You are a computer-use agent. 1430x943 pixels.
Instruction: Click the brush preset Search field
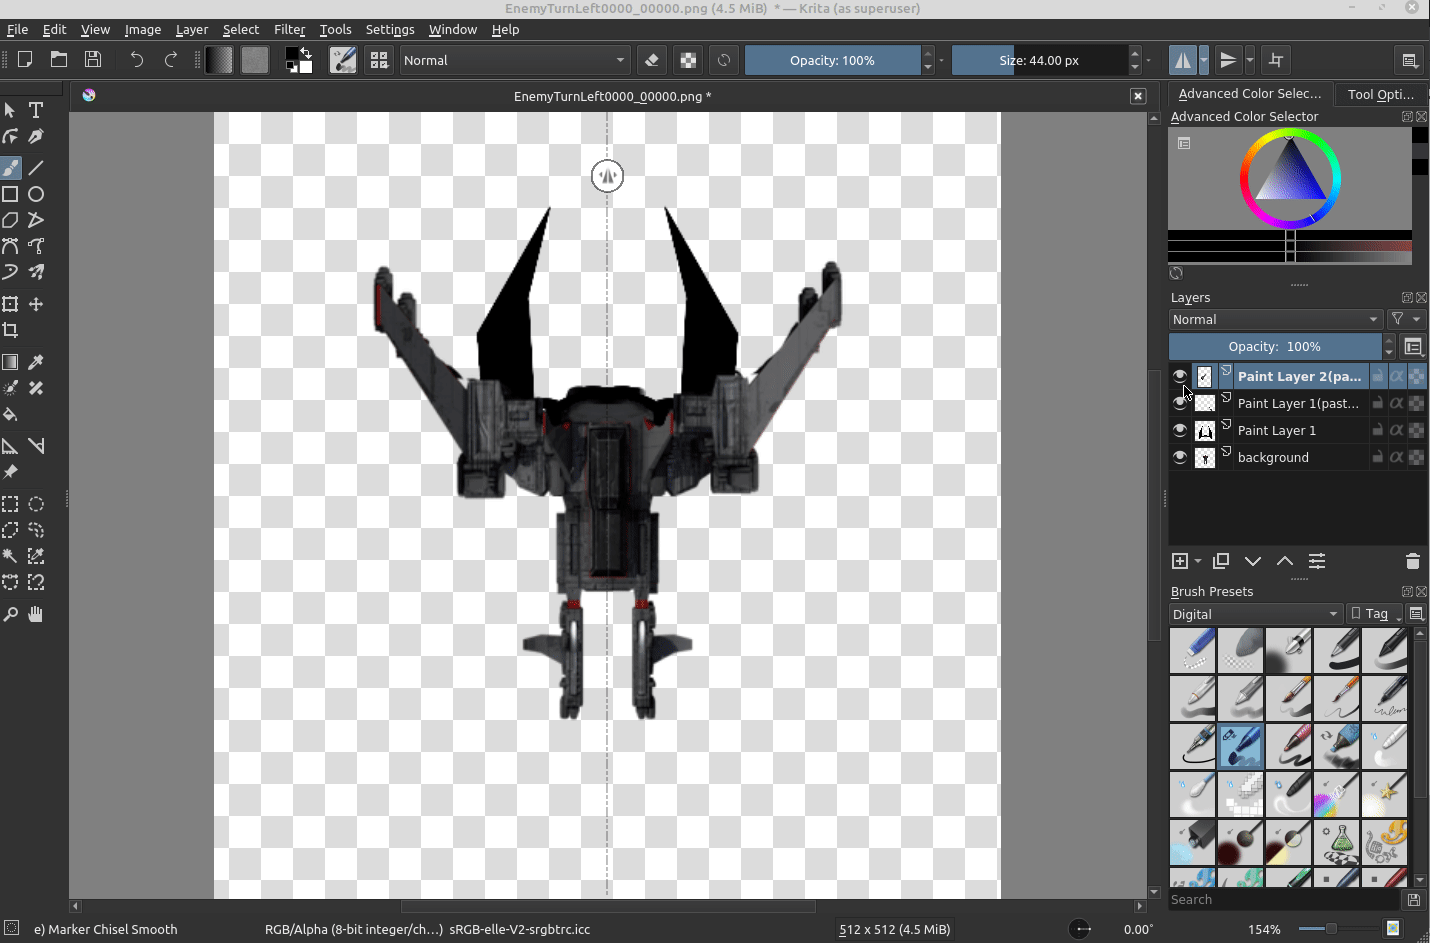(x=1285, y=900)
